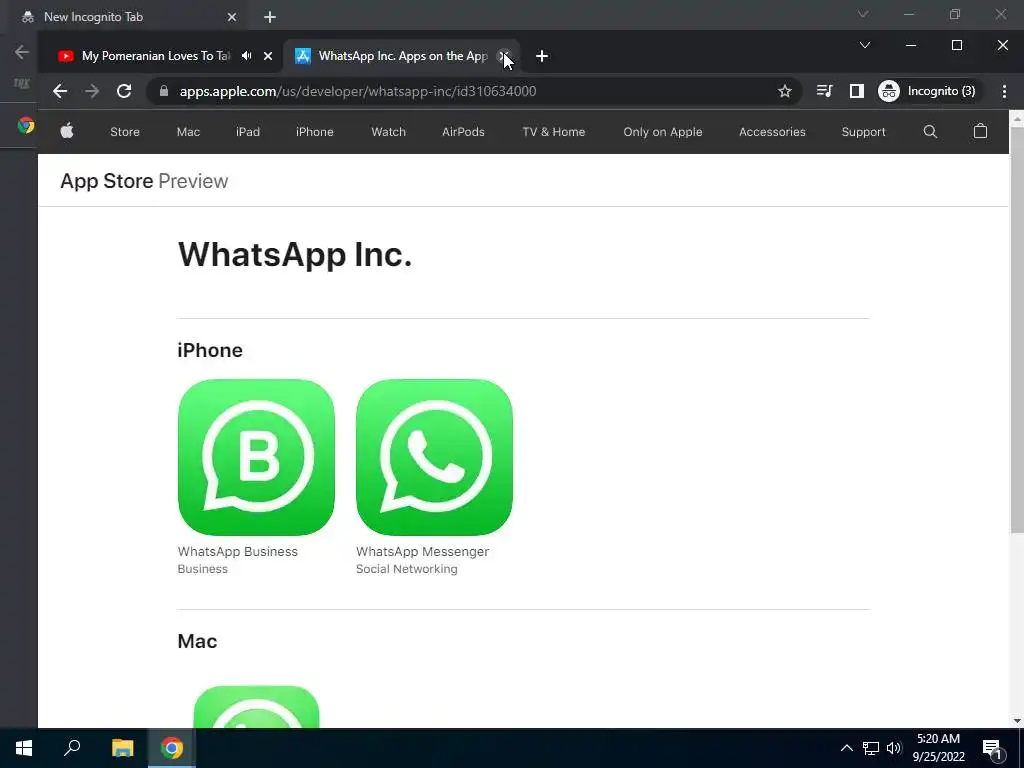Click the Chrome icon in background window sidebar
Viewport: 1024px width, 768px height.
point(26,125)
